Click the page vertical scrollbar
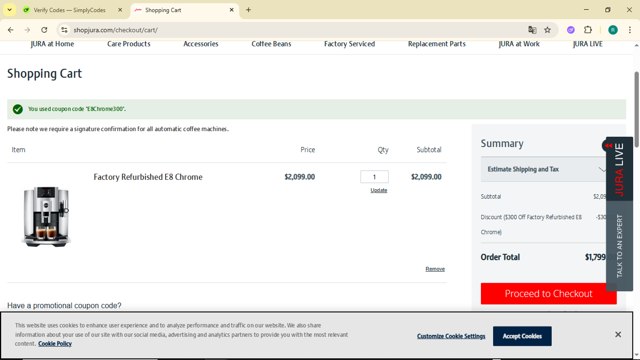 coord(636,108)
